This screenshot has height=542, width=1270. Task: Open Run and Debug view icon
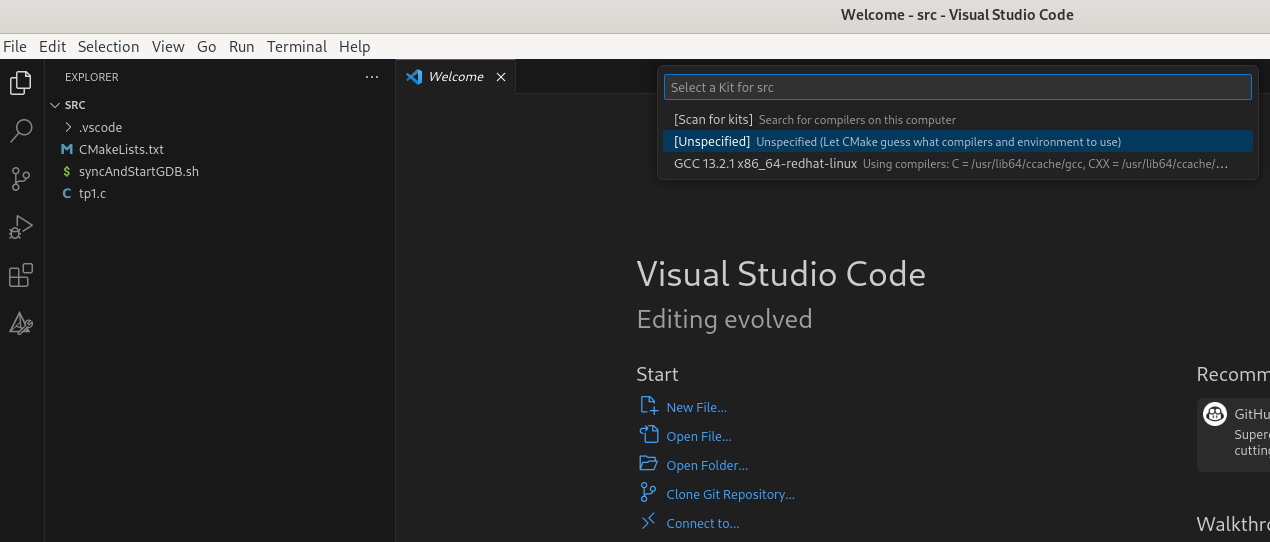(x=21, y=227)
